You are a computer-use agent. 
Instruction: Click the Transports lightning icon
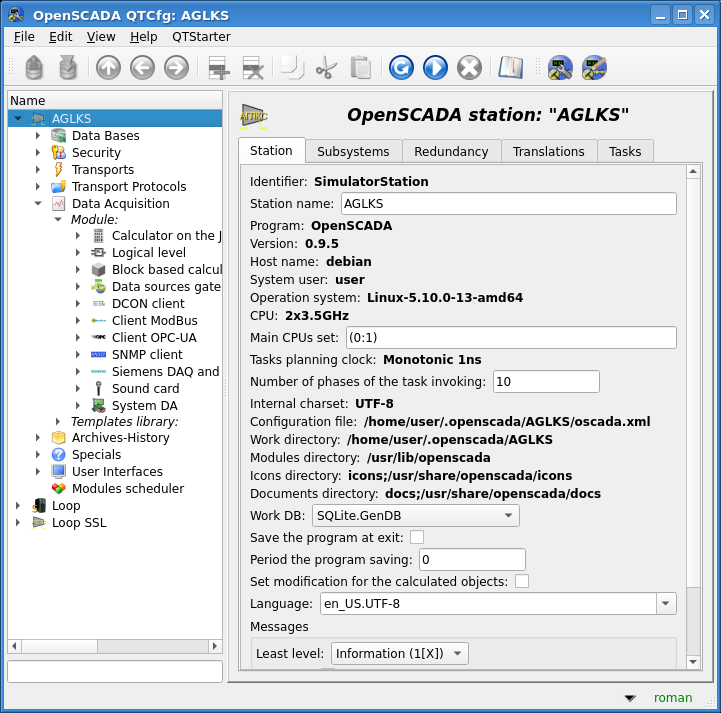point(58,169)
